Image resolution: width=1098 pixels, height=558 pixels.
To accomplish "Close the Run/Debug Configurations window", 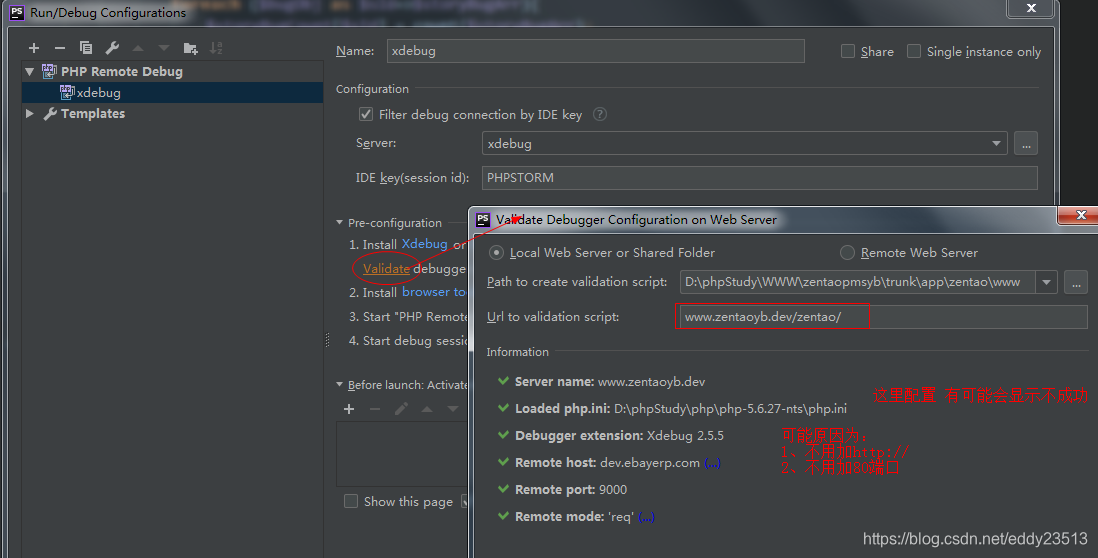I will pyautogui.click(x=1031, y=8).
